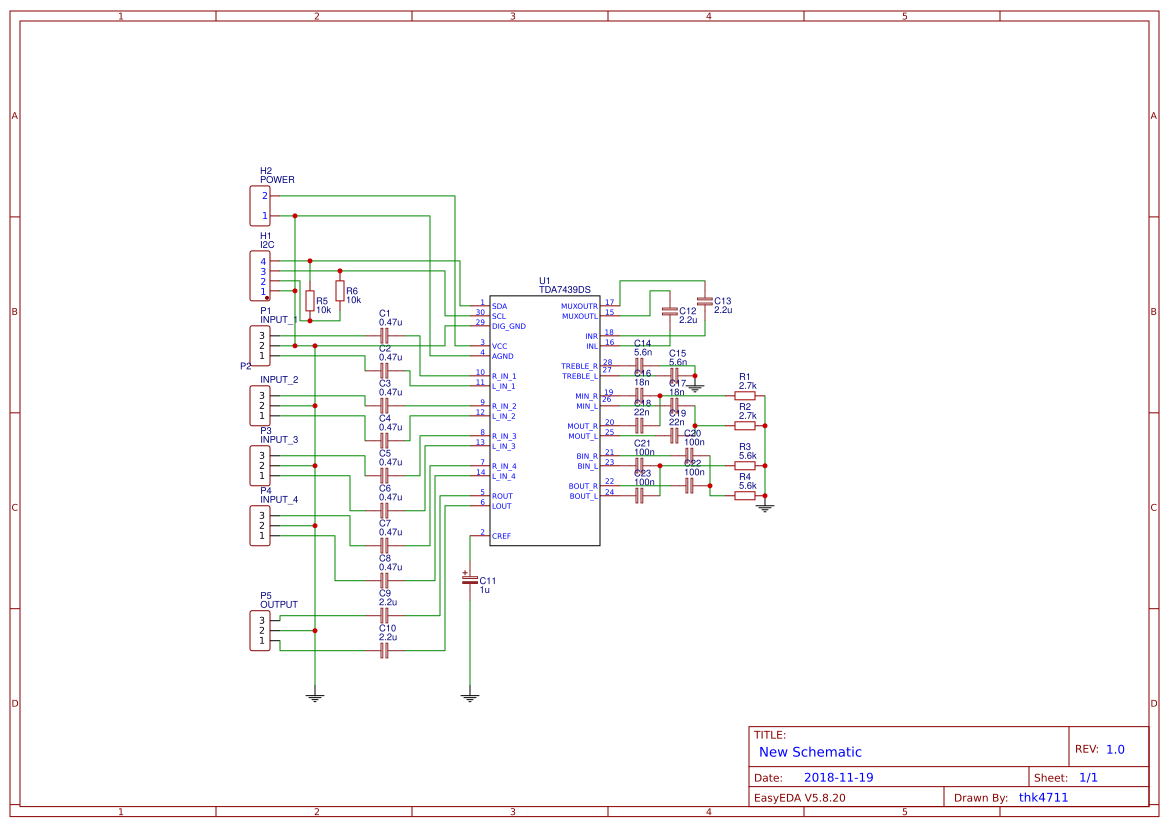This screenshot has width=1169, height=827.
Task: Select the ground symbol under the connector bus
Action: pos(315,697)
